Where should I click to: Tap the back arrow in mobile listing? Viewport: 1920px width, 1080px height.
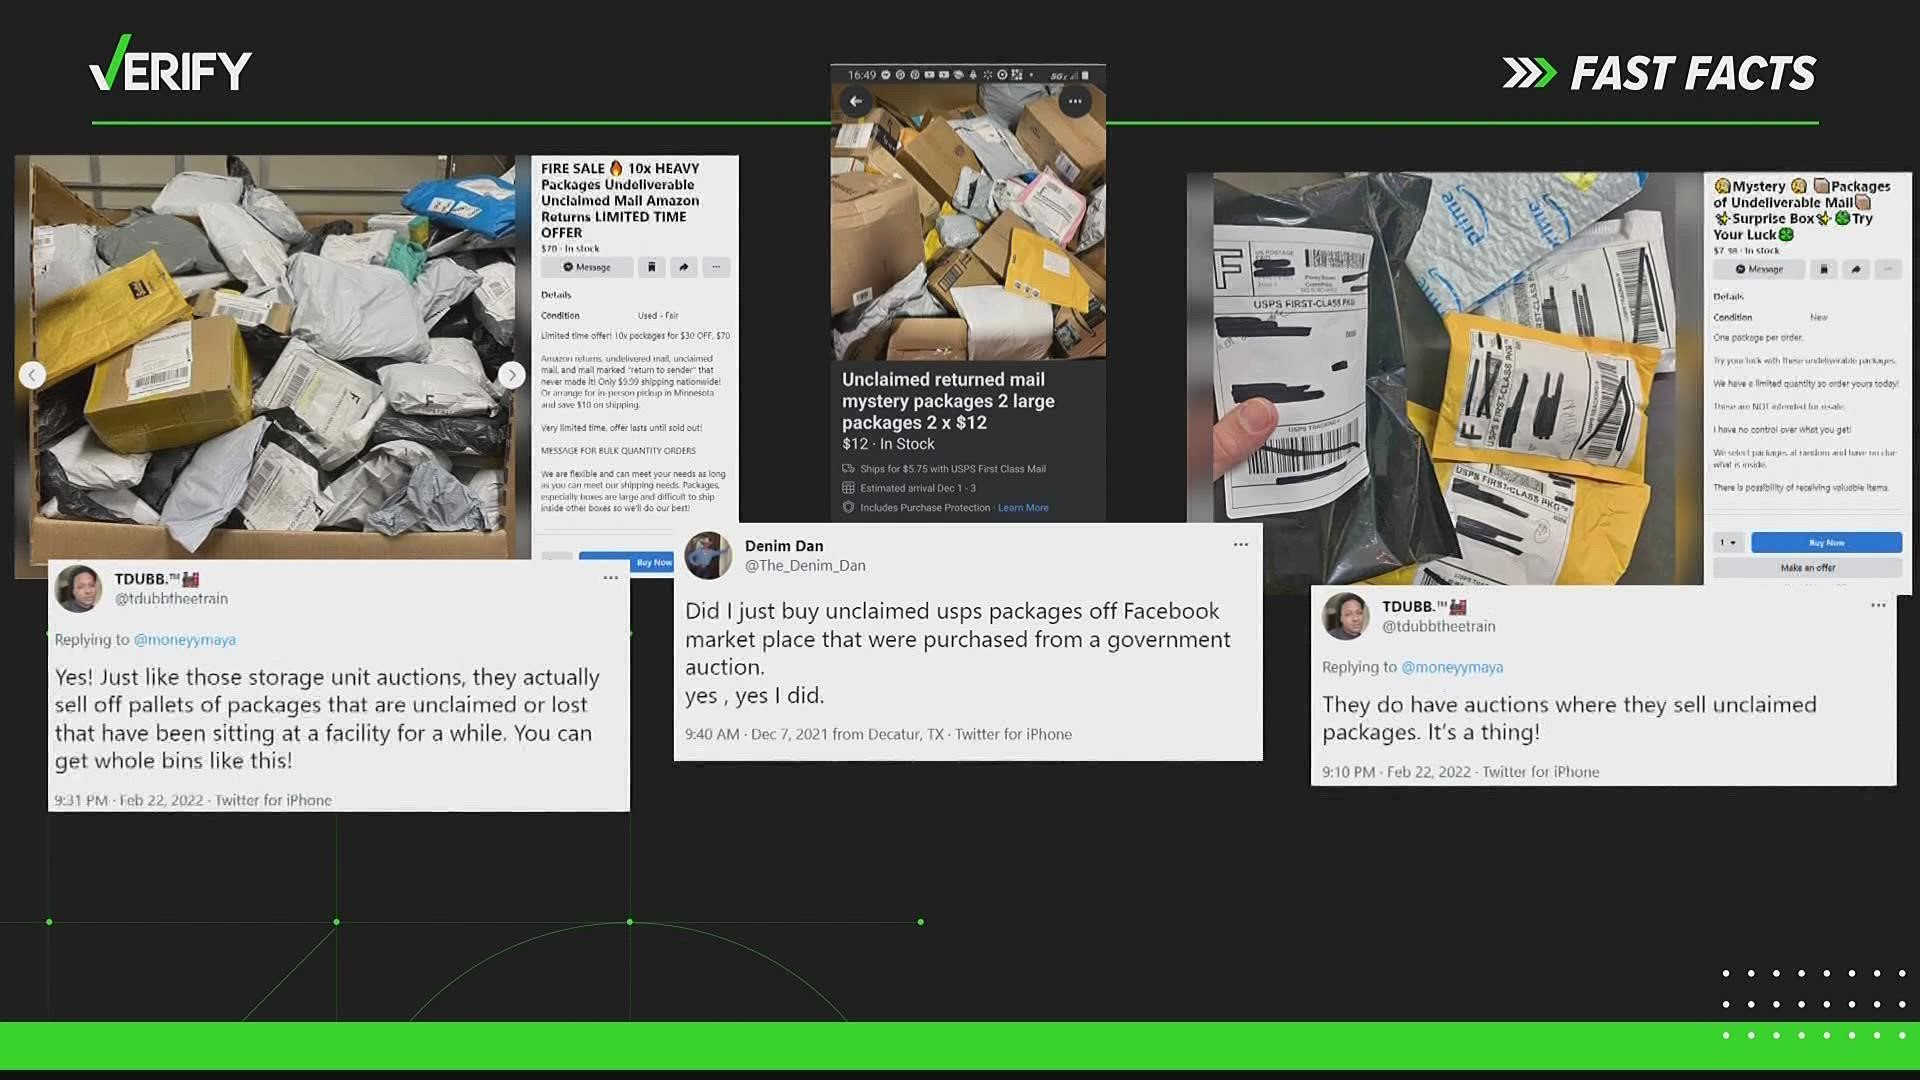coord(855,101)
